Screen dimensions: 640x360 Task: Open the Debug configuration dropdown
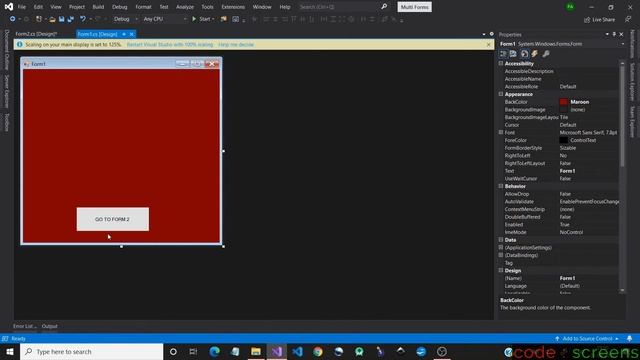coord(125,19)
